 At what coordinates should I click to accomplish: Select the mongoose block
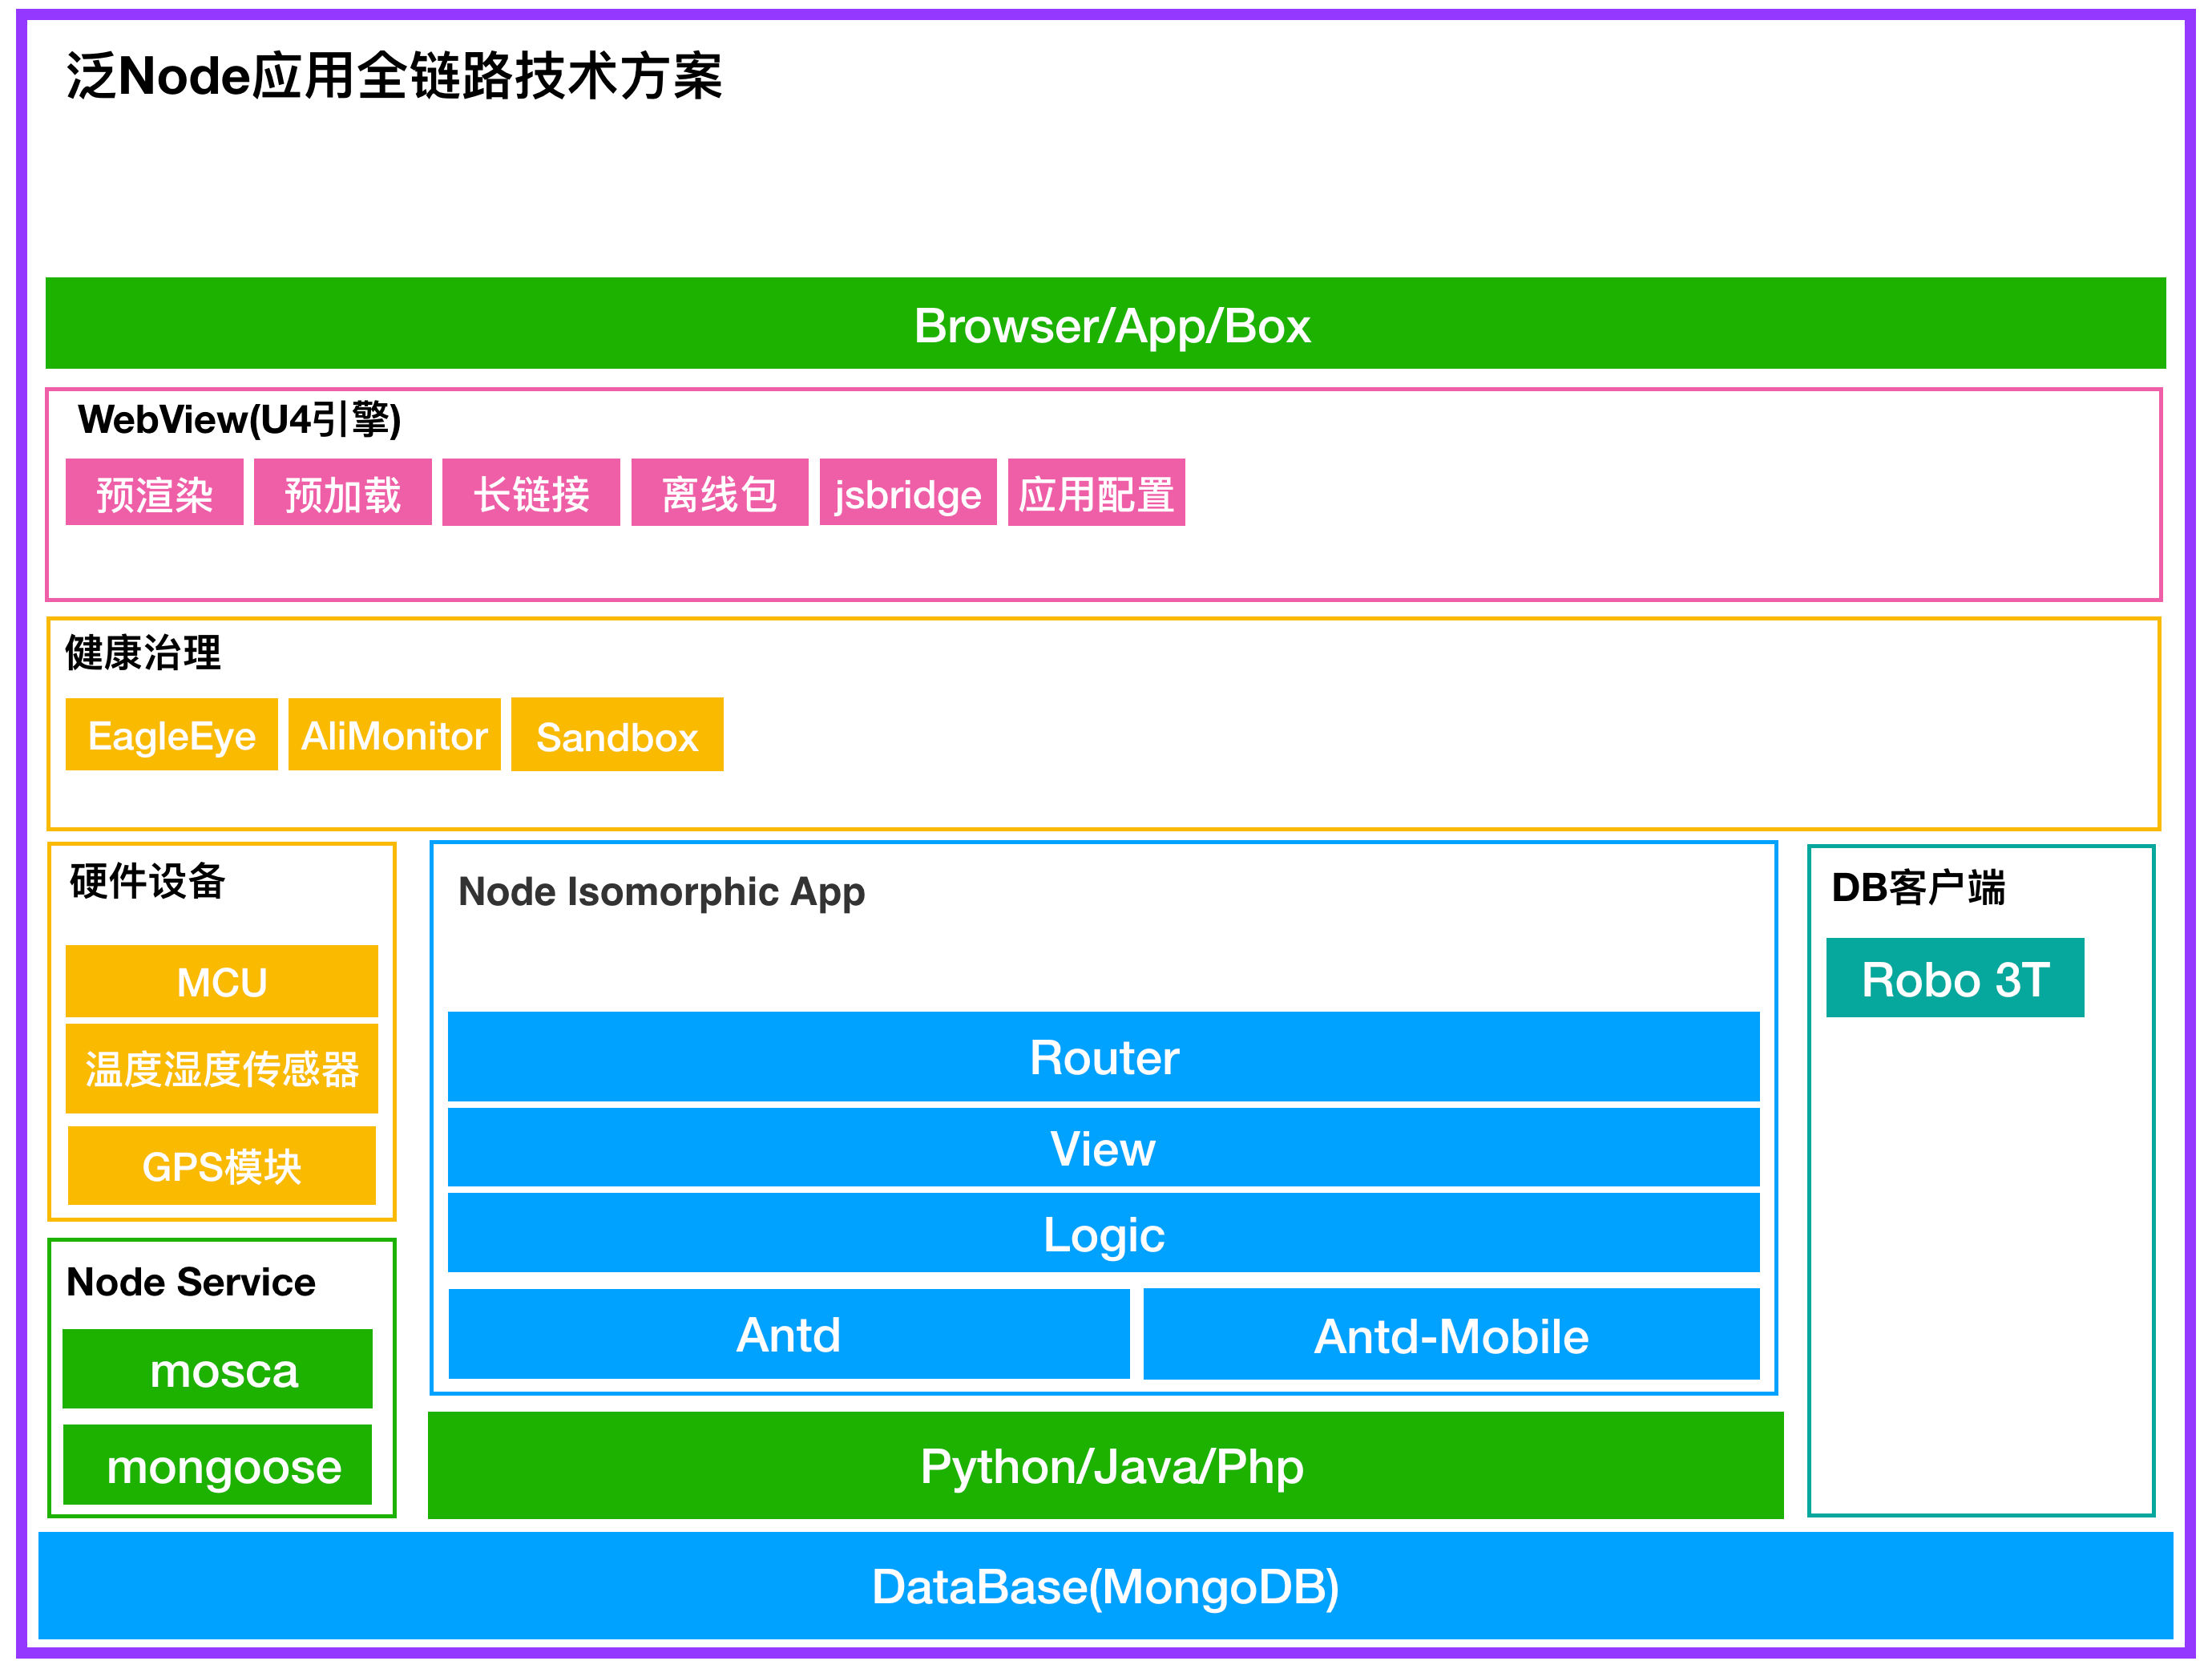(218, 1466)
